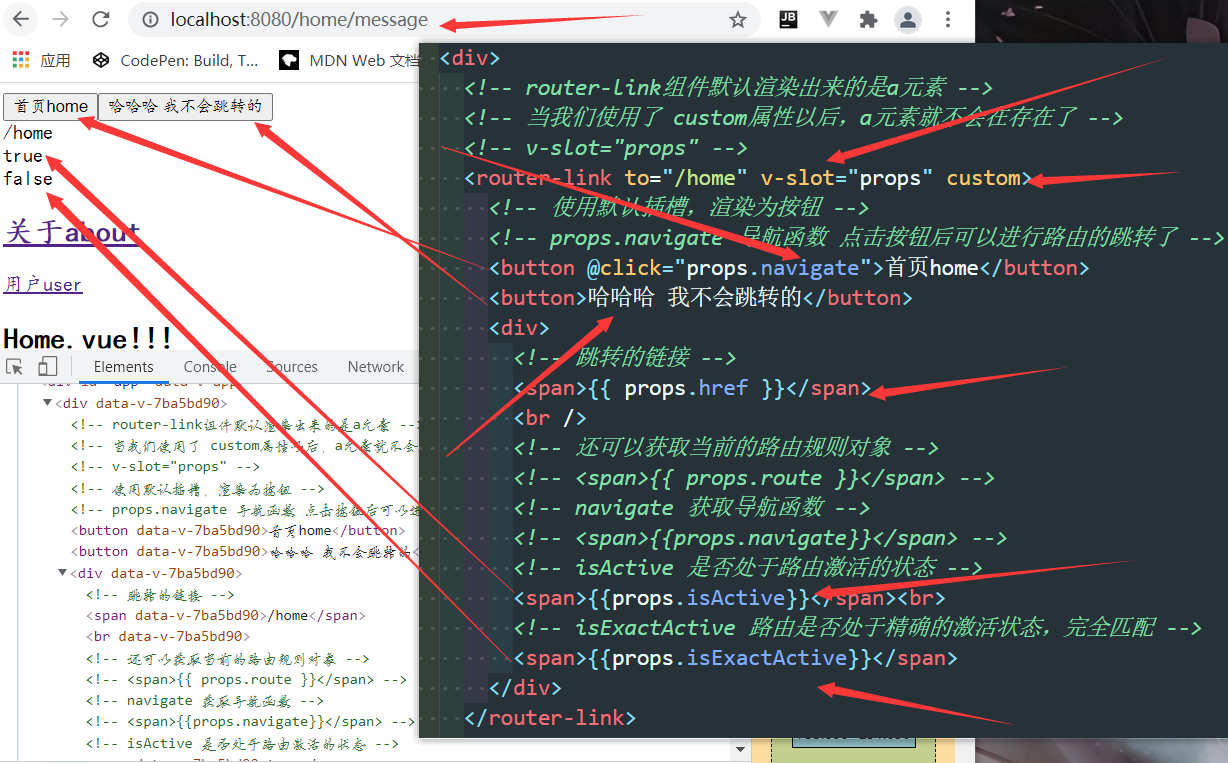Image resolution: width=1228 pixels, height=763 pixels.
Task: Click the Home.vue!!! heading
Action: [88, 338]
